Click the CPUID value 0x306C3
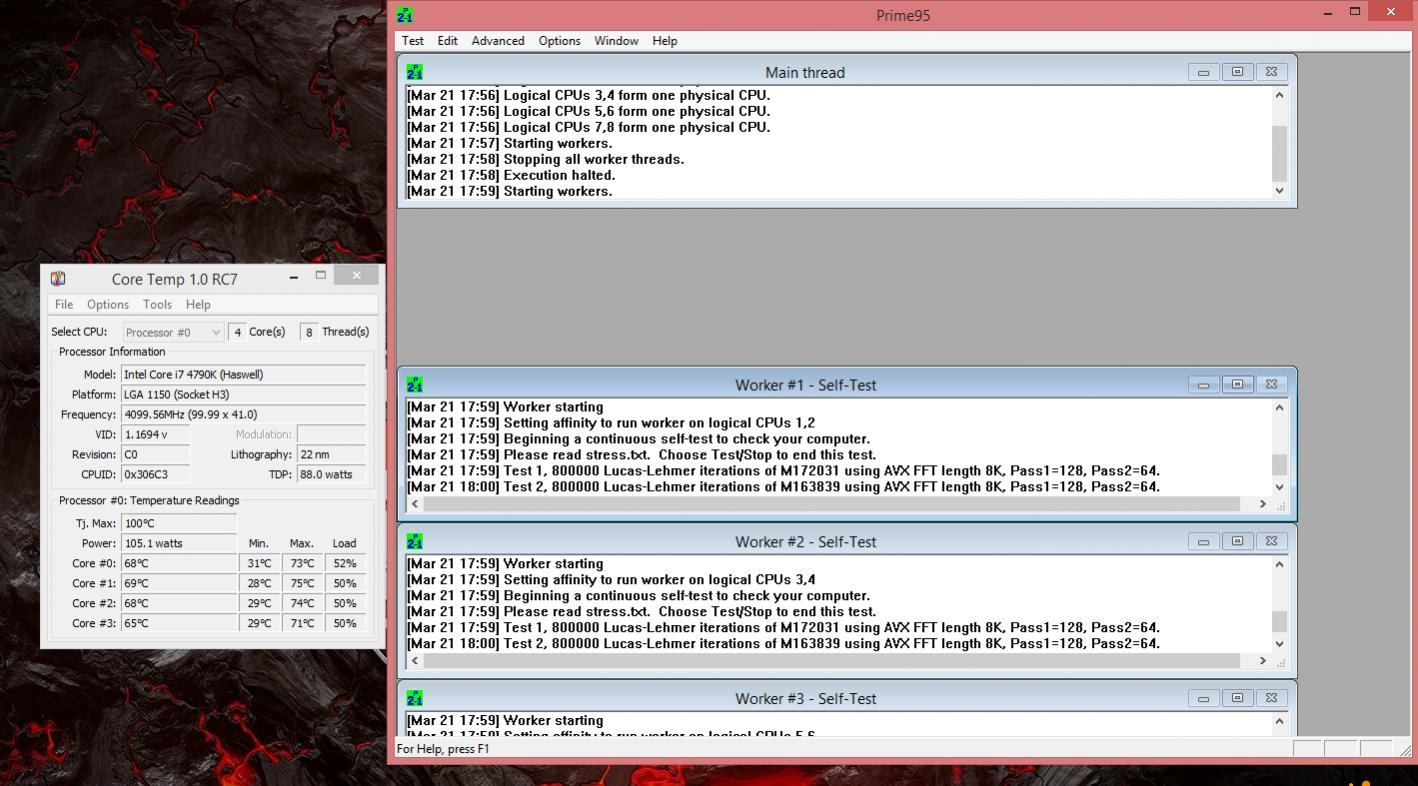This screenshot has width=1418, height=786. (x=155, y=474)
